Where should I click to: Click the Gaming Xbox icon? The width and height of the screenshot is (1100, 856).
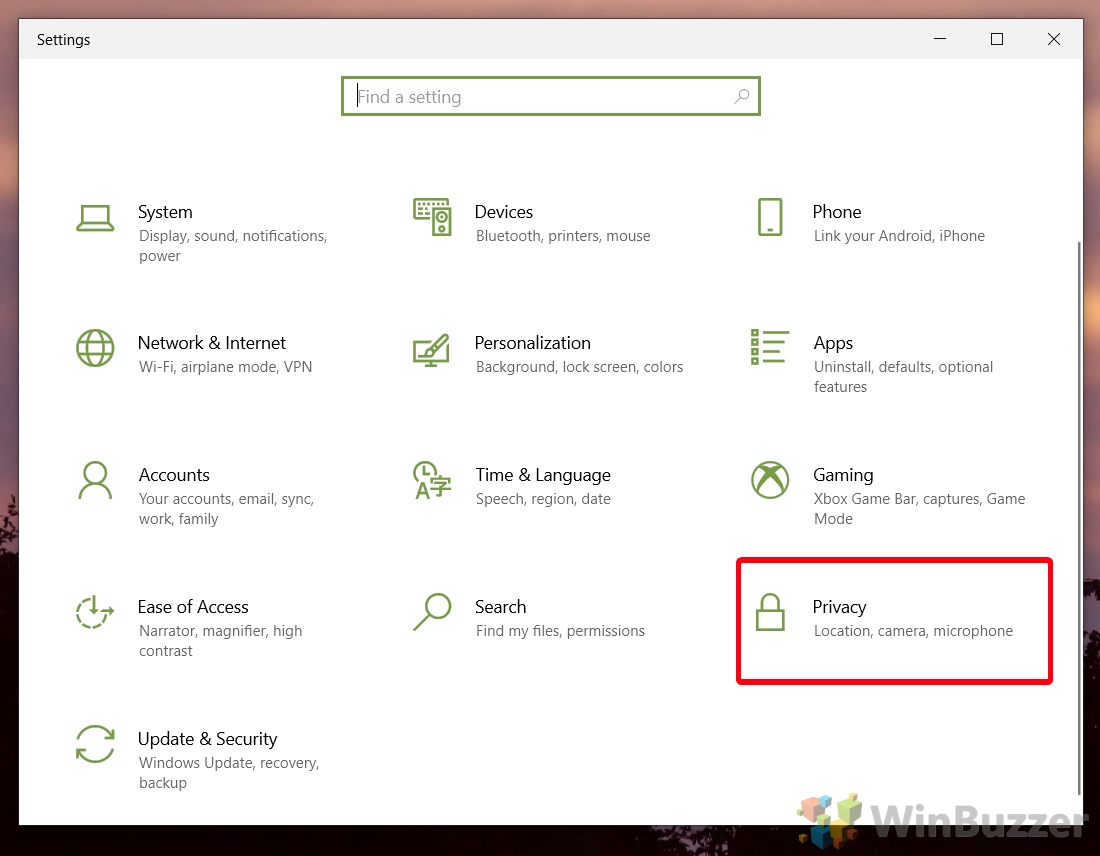770,480
